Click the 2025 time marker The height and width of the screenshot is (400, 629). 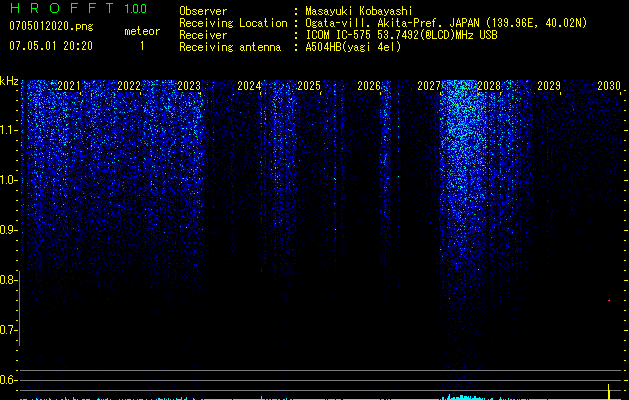click(309, 85)
